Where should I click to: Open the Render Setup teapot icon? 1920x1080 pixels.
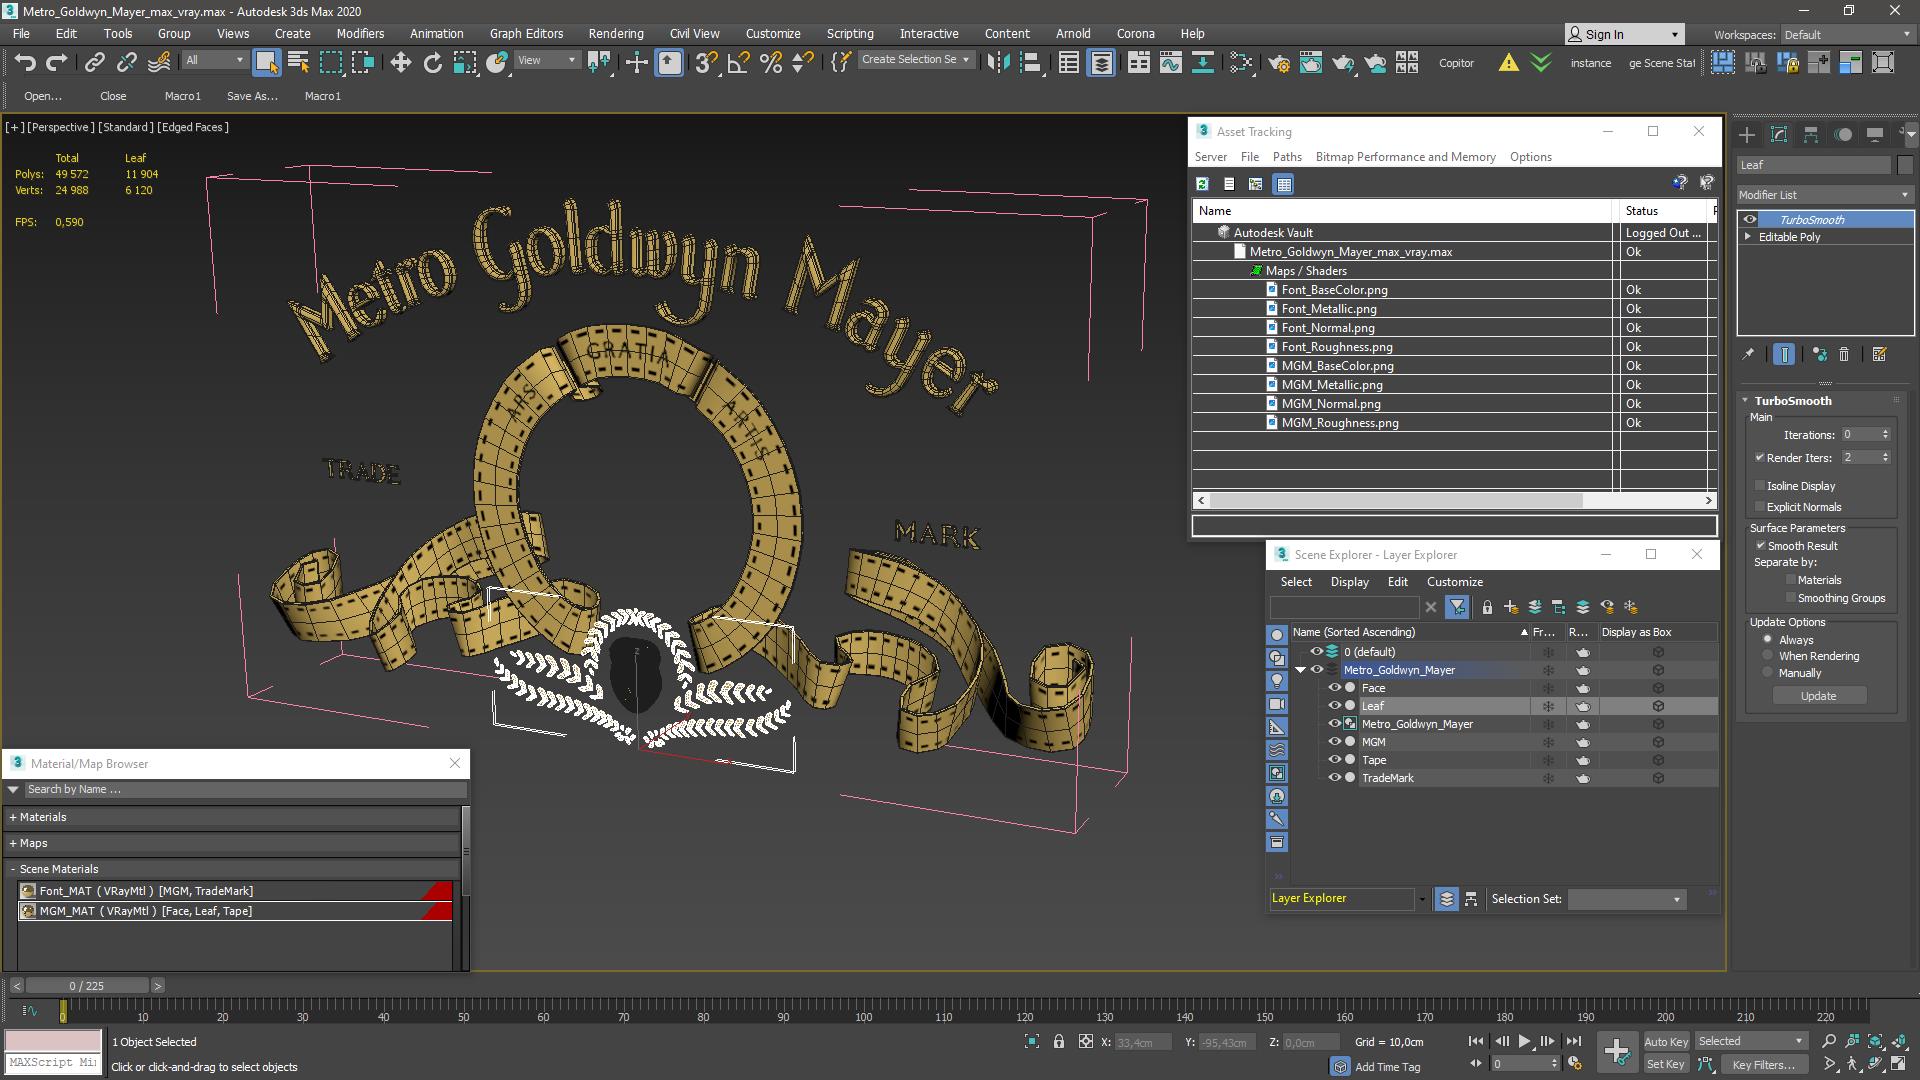(x=1278, y=63)
